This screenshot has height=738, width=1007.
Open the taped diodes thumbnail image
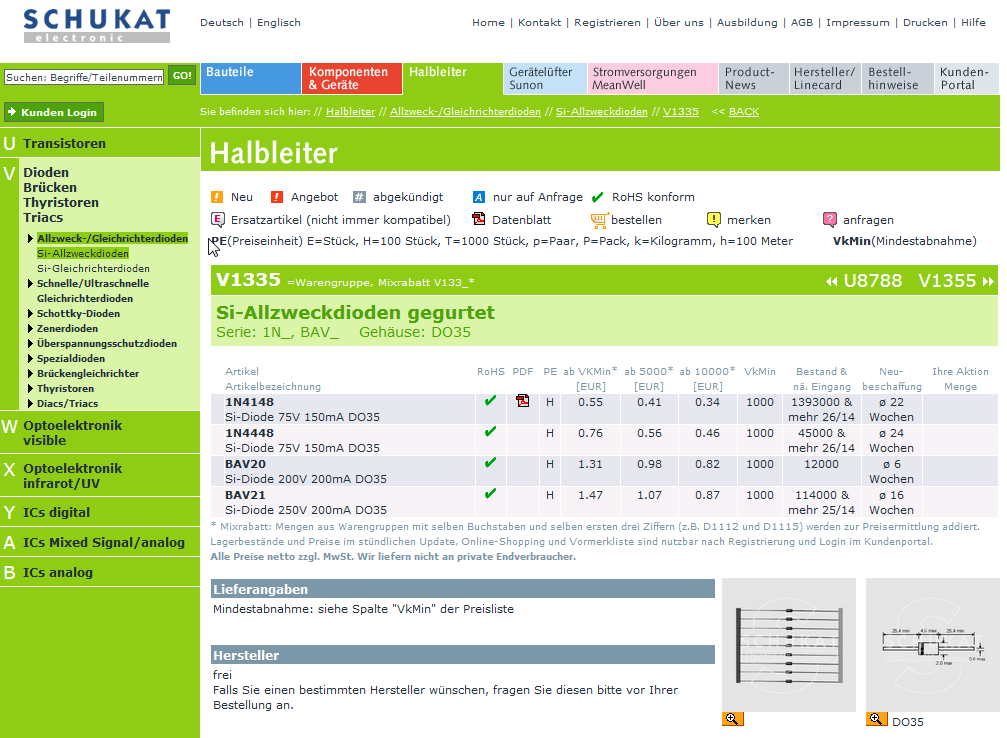coord(789,644)
